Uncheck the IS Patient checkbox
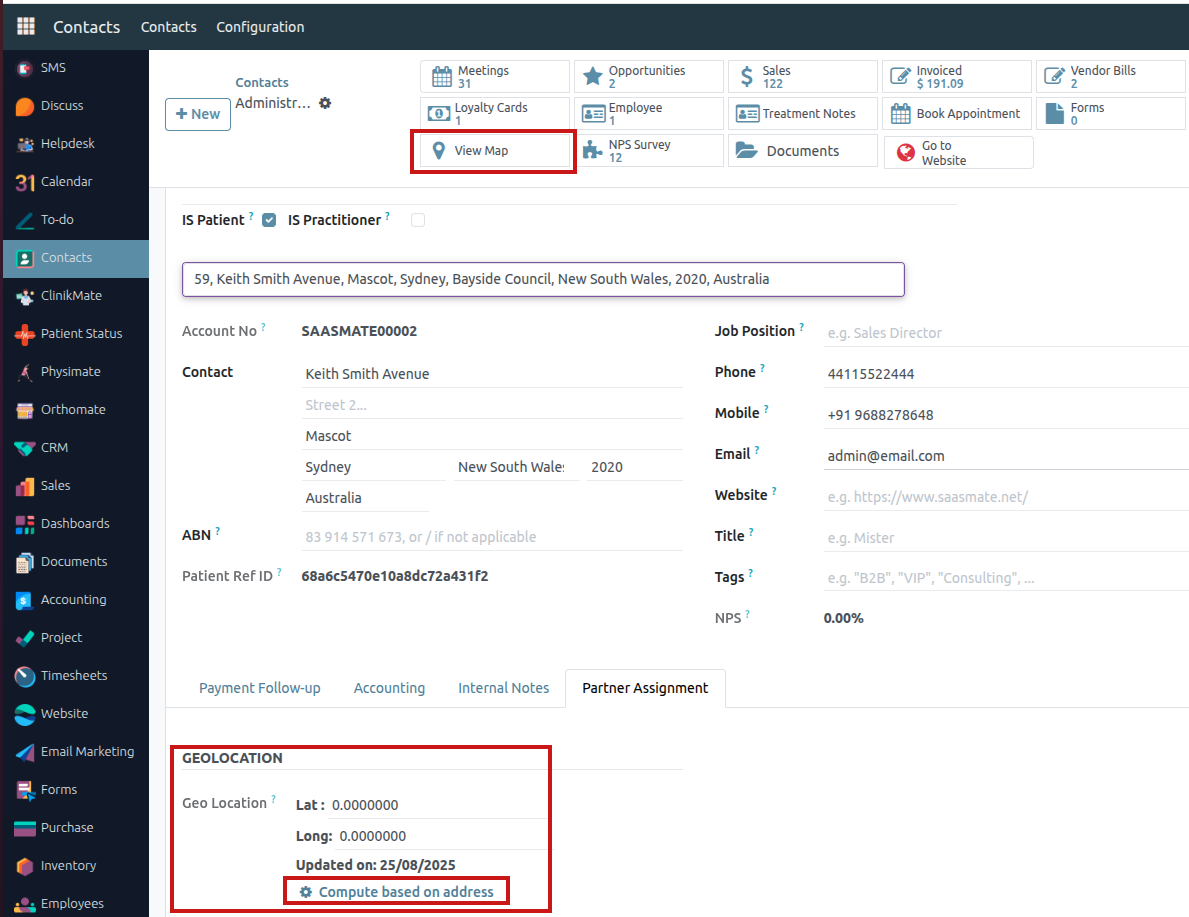Image resolution: width=1189 pixels, height=917 pixels. [x=268, y=219]
